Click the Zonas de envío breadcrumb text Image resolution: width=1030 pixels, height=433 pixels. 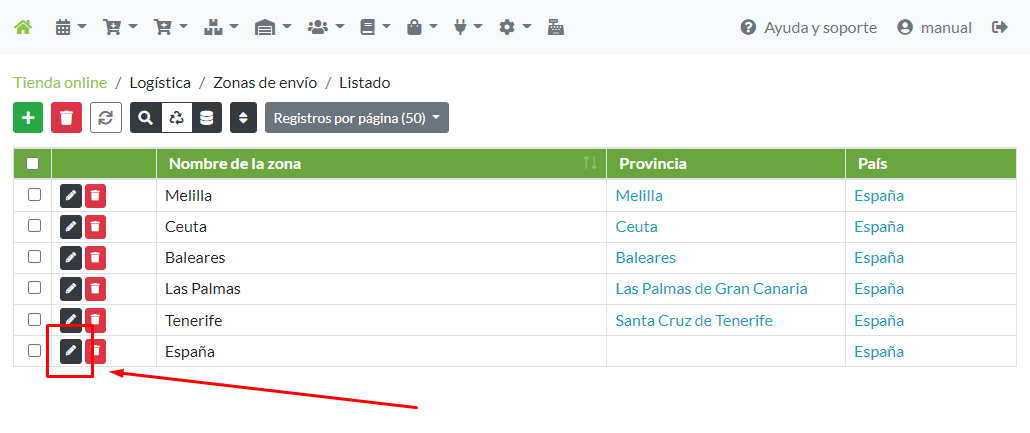tap(265, 83)
